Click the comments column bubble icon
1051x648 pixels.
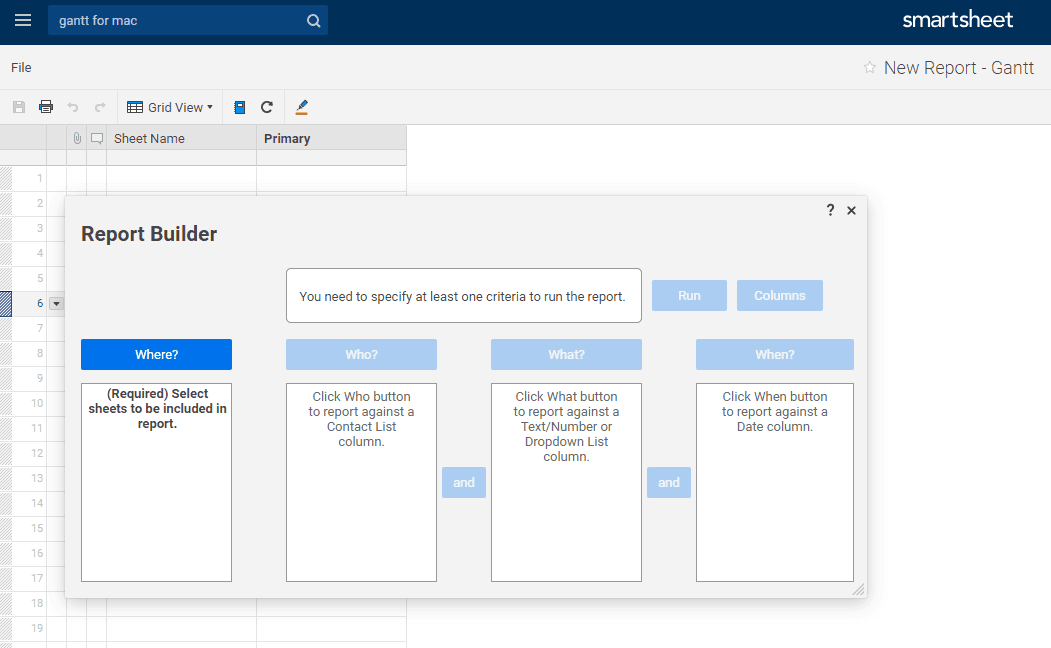(x=97, y=139)
